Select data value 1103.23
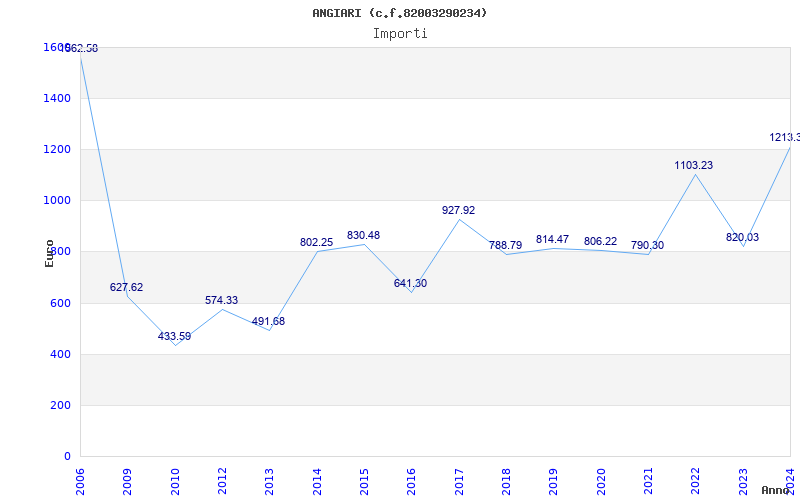800x500 pixels. (694, 165)
